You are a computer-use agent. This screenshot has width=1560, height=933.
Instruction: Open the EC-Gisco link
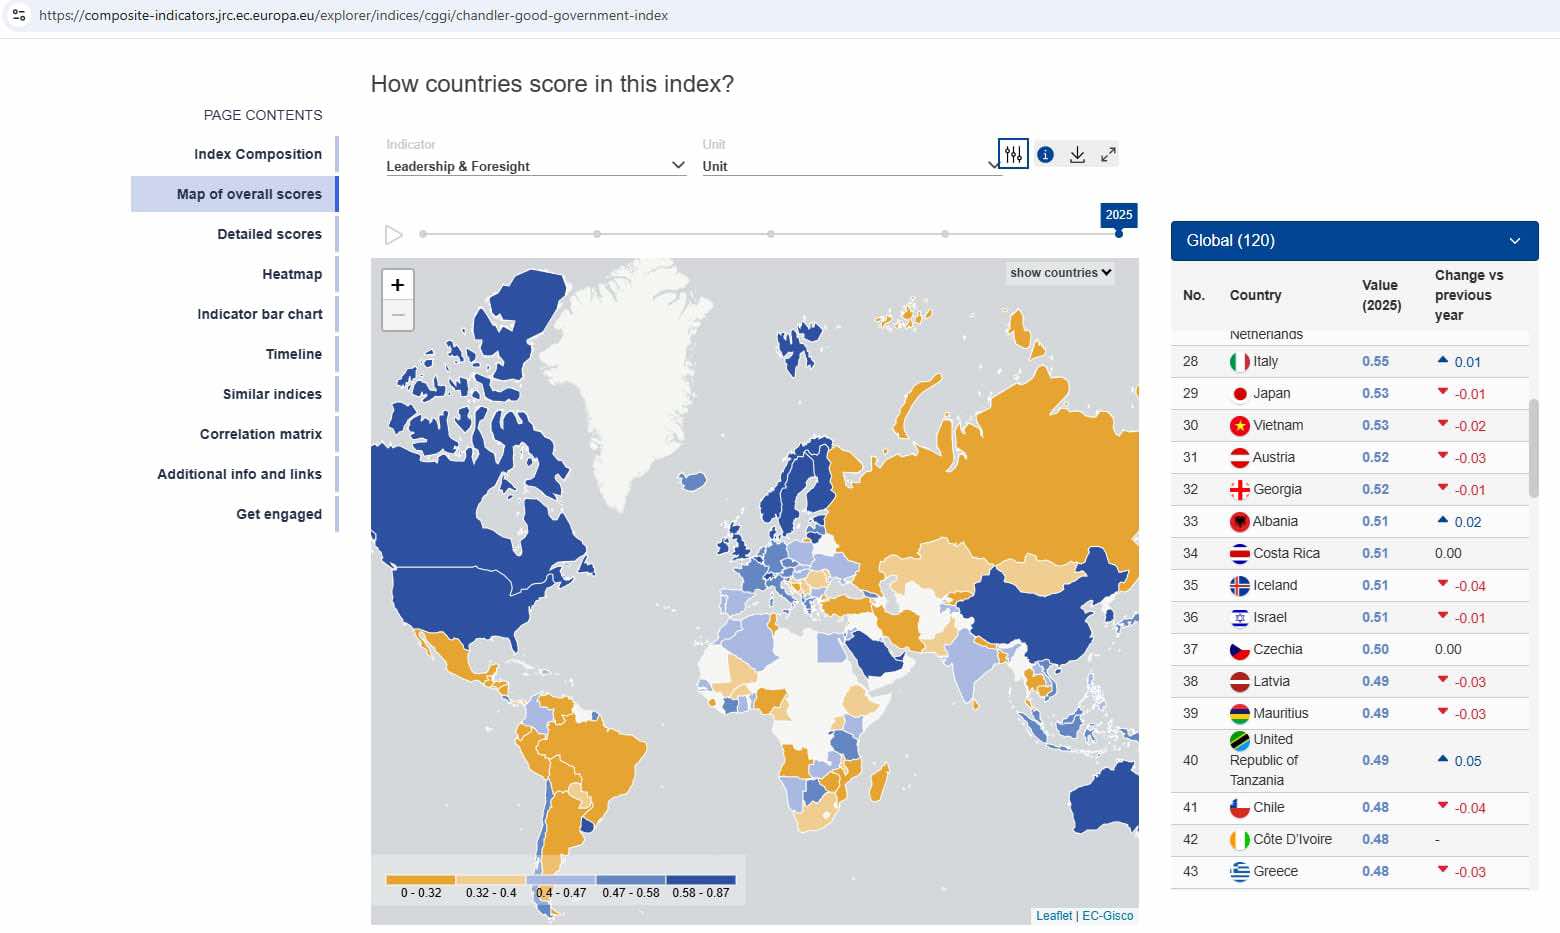click(x=1108, y=916)
